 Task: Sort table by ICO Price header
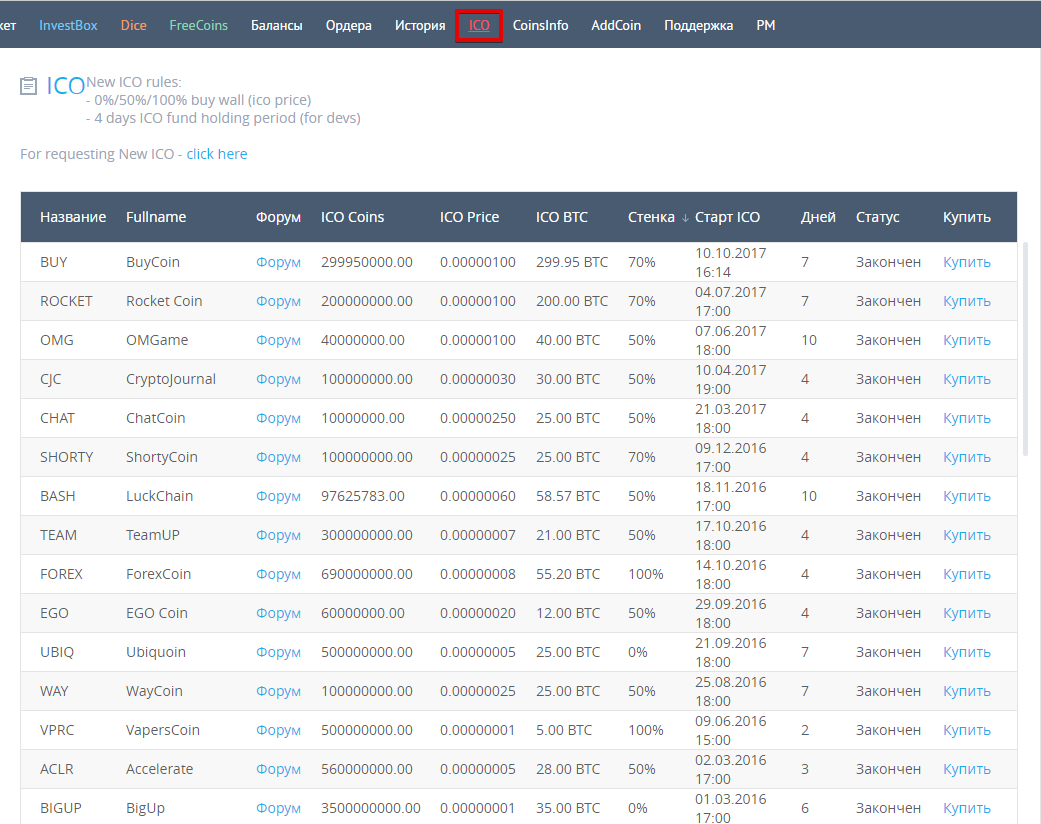coord(469,217)
